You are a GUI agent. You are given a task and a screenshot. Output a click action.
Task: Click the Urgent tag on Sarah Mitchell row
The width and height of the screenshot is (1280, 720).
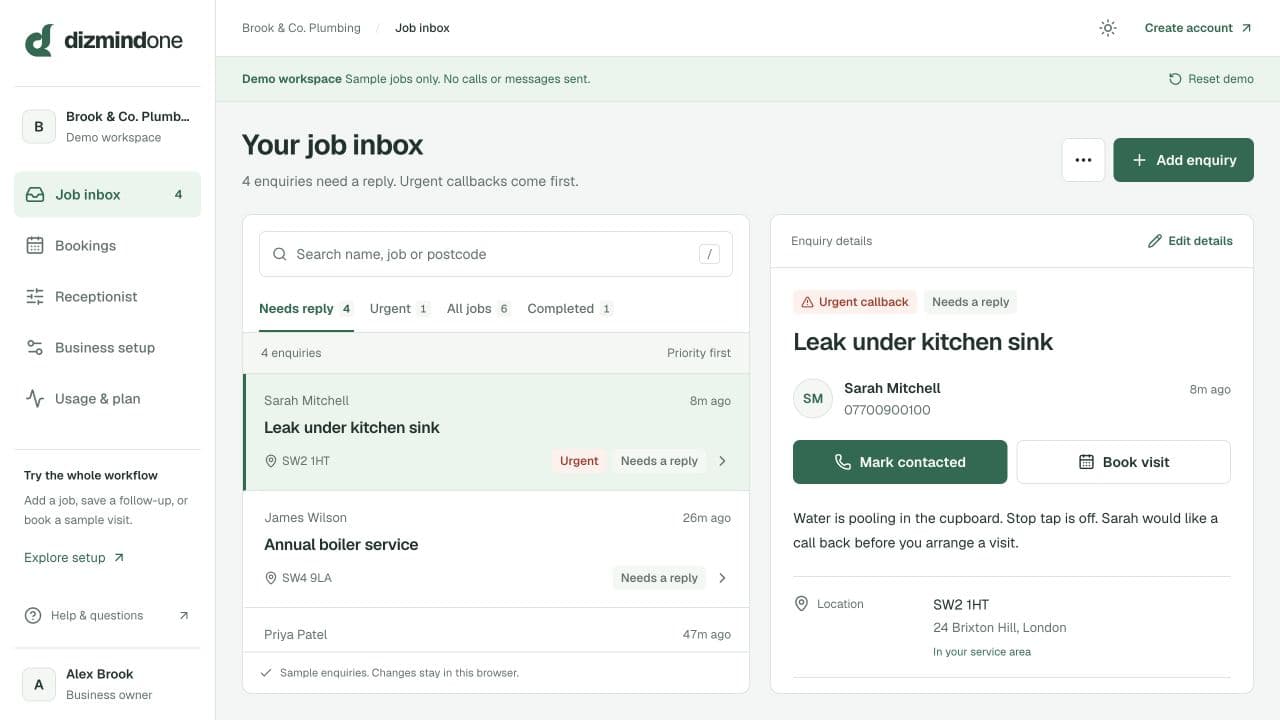[x=579, y=461]
